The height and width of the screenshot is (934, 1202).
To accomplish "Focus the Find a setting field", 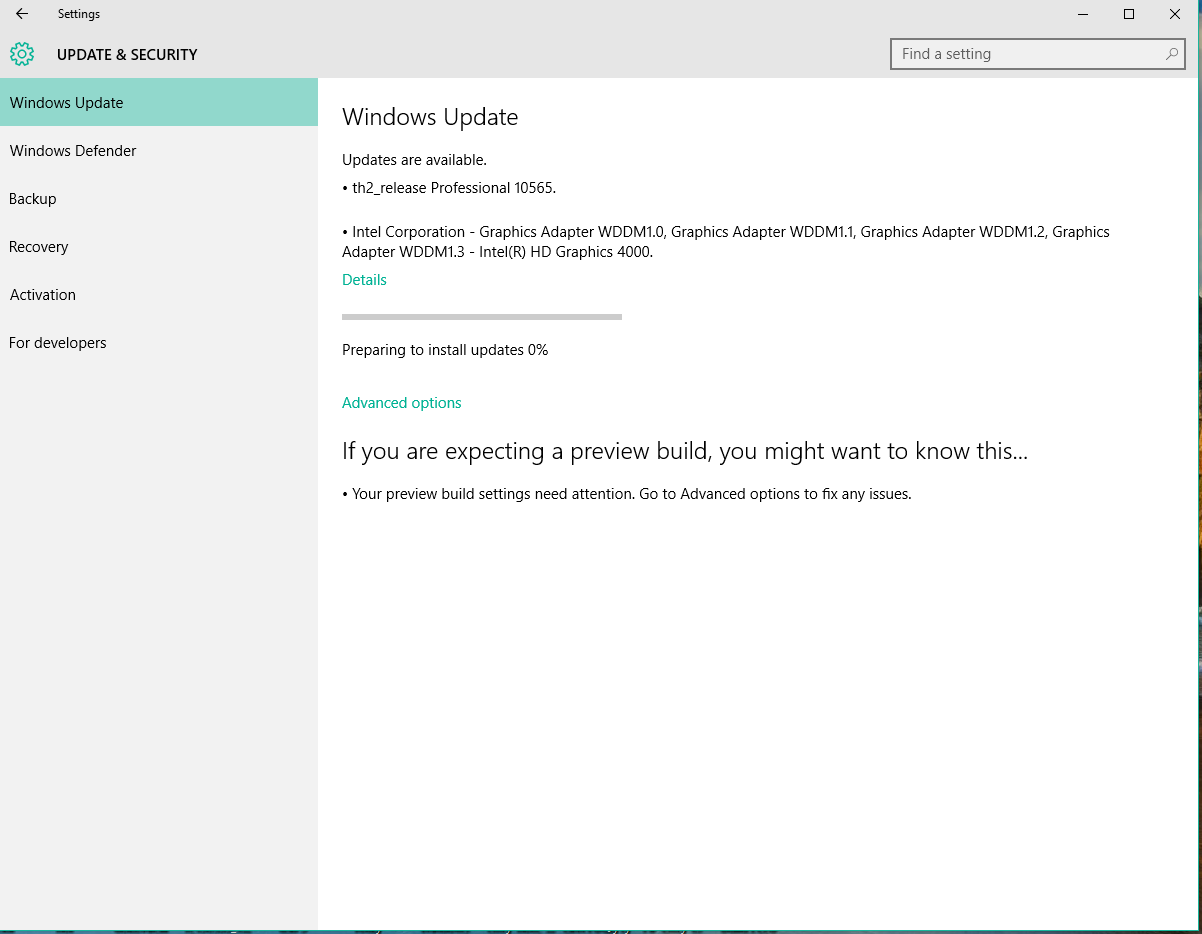I will pos(1038,54).
